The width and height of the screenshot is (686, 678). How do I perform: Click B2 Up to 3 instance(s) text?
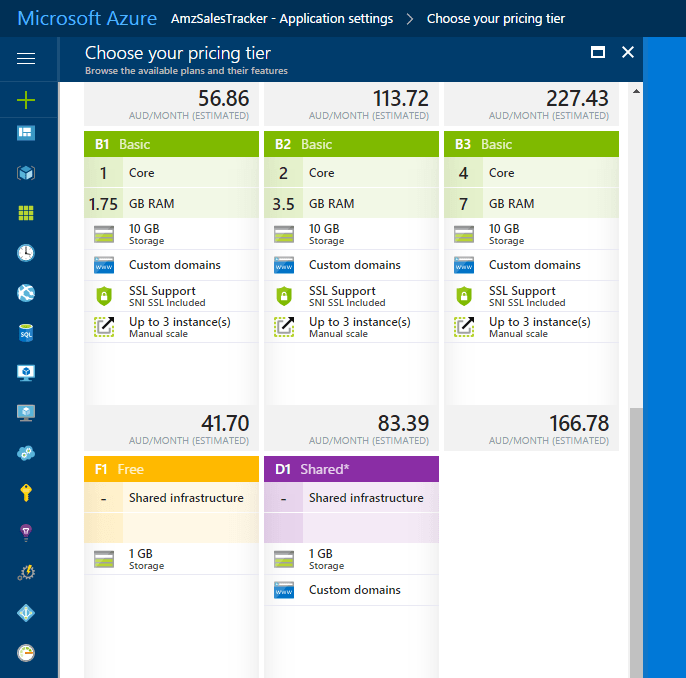360,322
